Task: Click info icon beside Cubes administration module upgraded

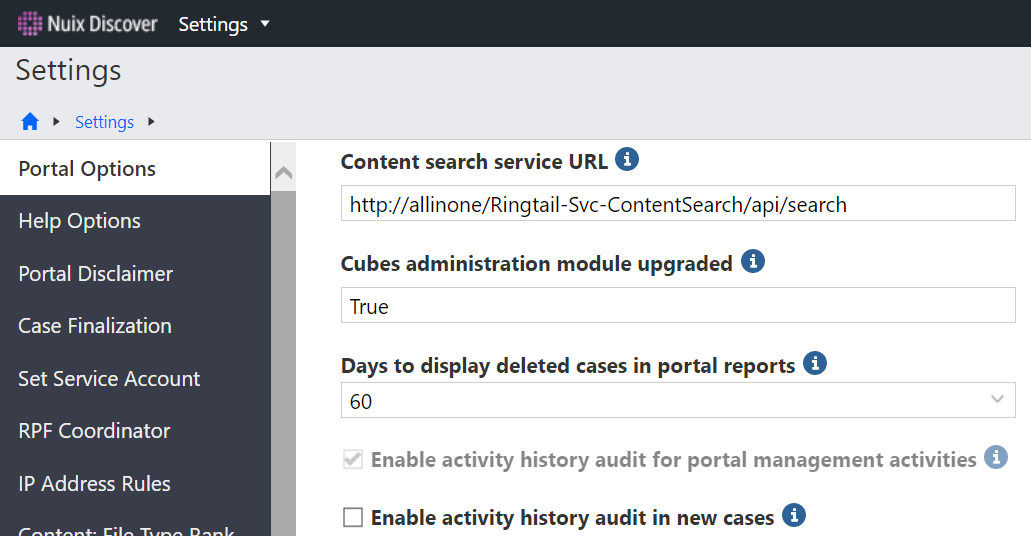Action: tap(752, 262)
